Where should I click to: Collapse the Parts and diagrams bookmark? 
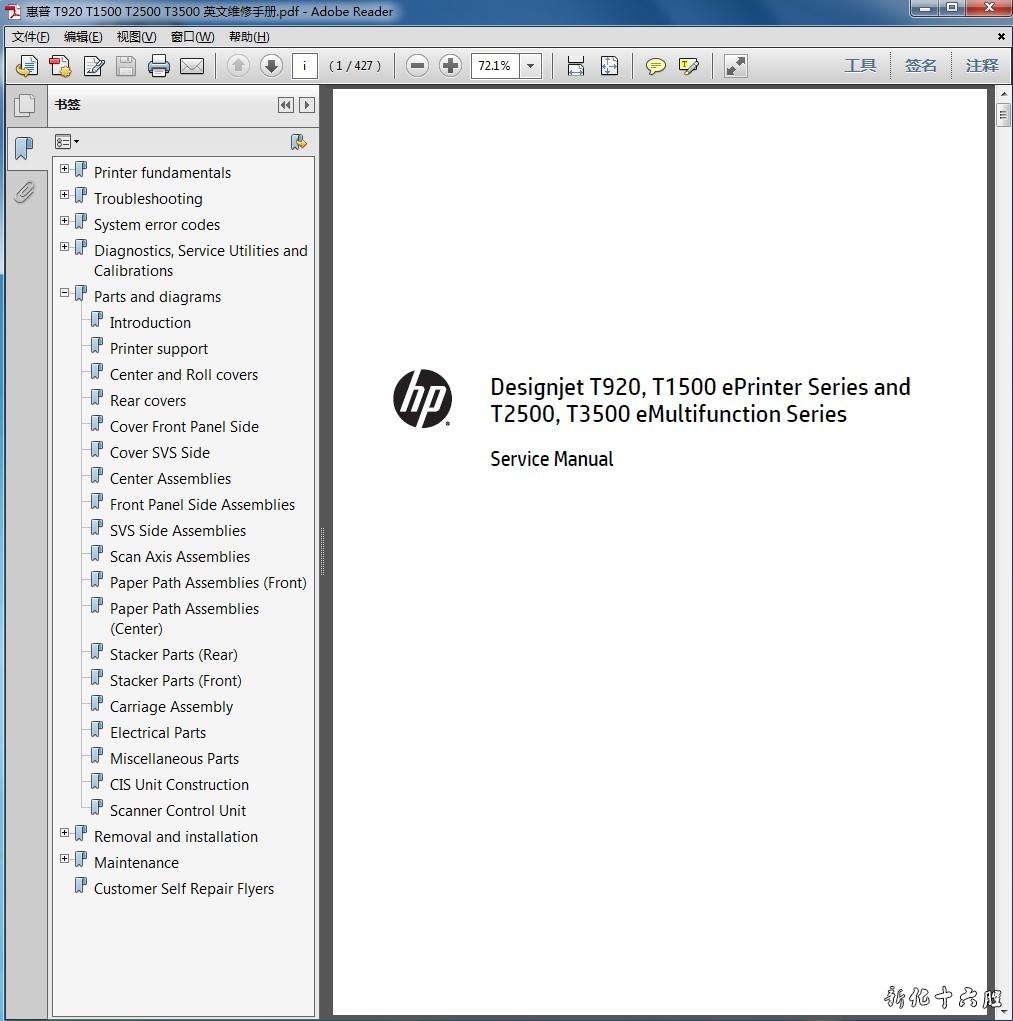point(65,293)
